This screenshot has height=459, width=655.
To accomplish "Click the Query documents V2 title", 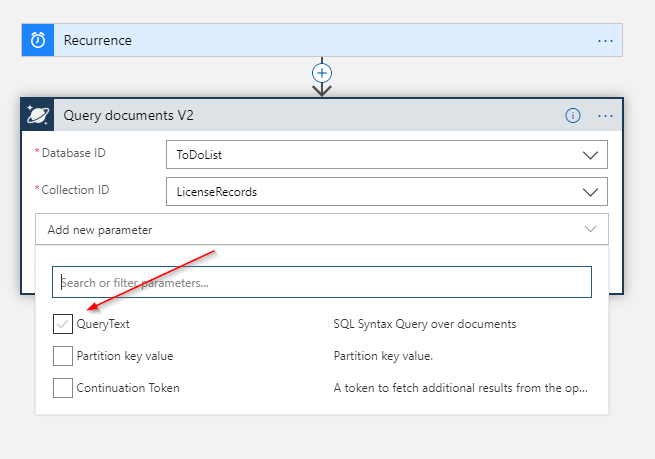I will tap(128, 115).
